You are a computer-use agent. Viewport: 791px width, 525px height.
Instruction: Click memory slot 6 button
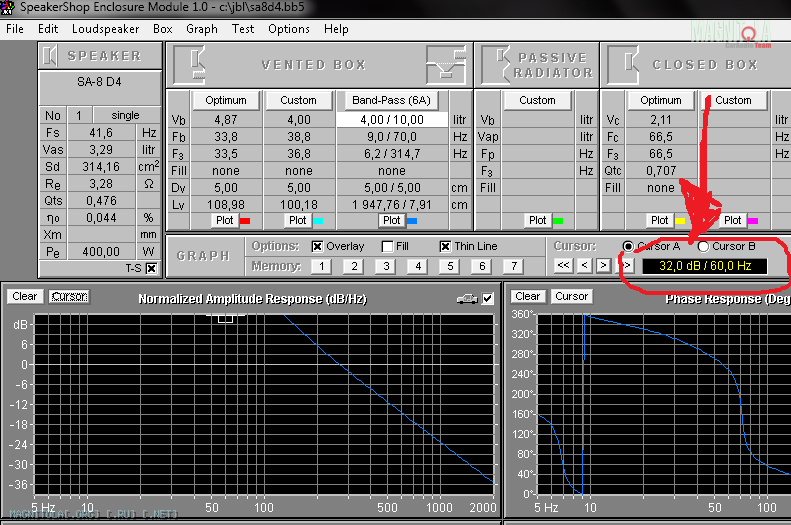tap(482, 266)
